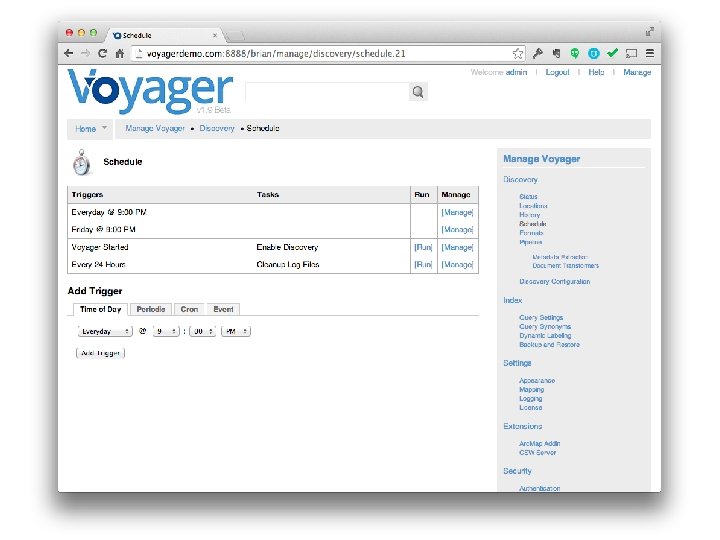Click Manage Voyager in the breadcrumb
Viewport: 720px width, 540px height.
click(155, 129)
